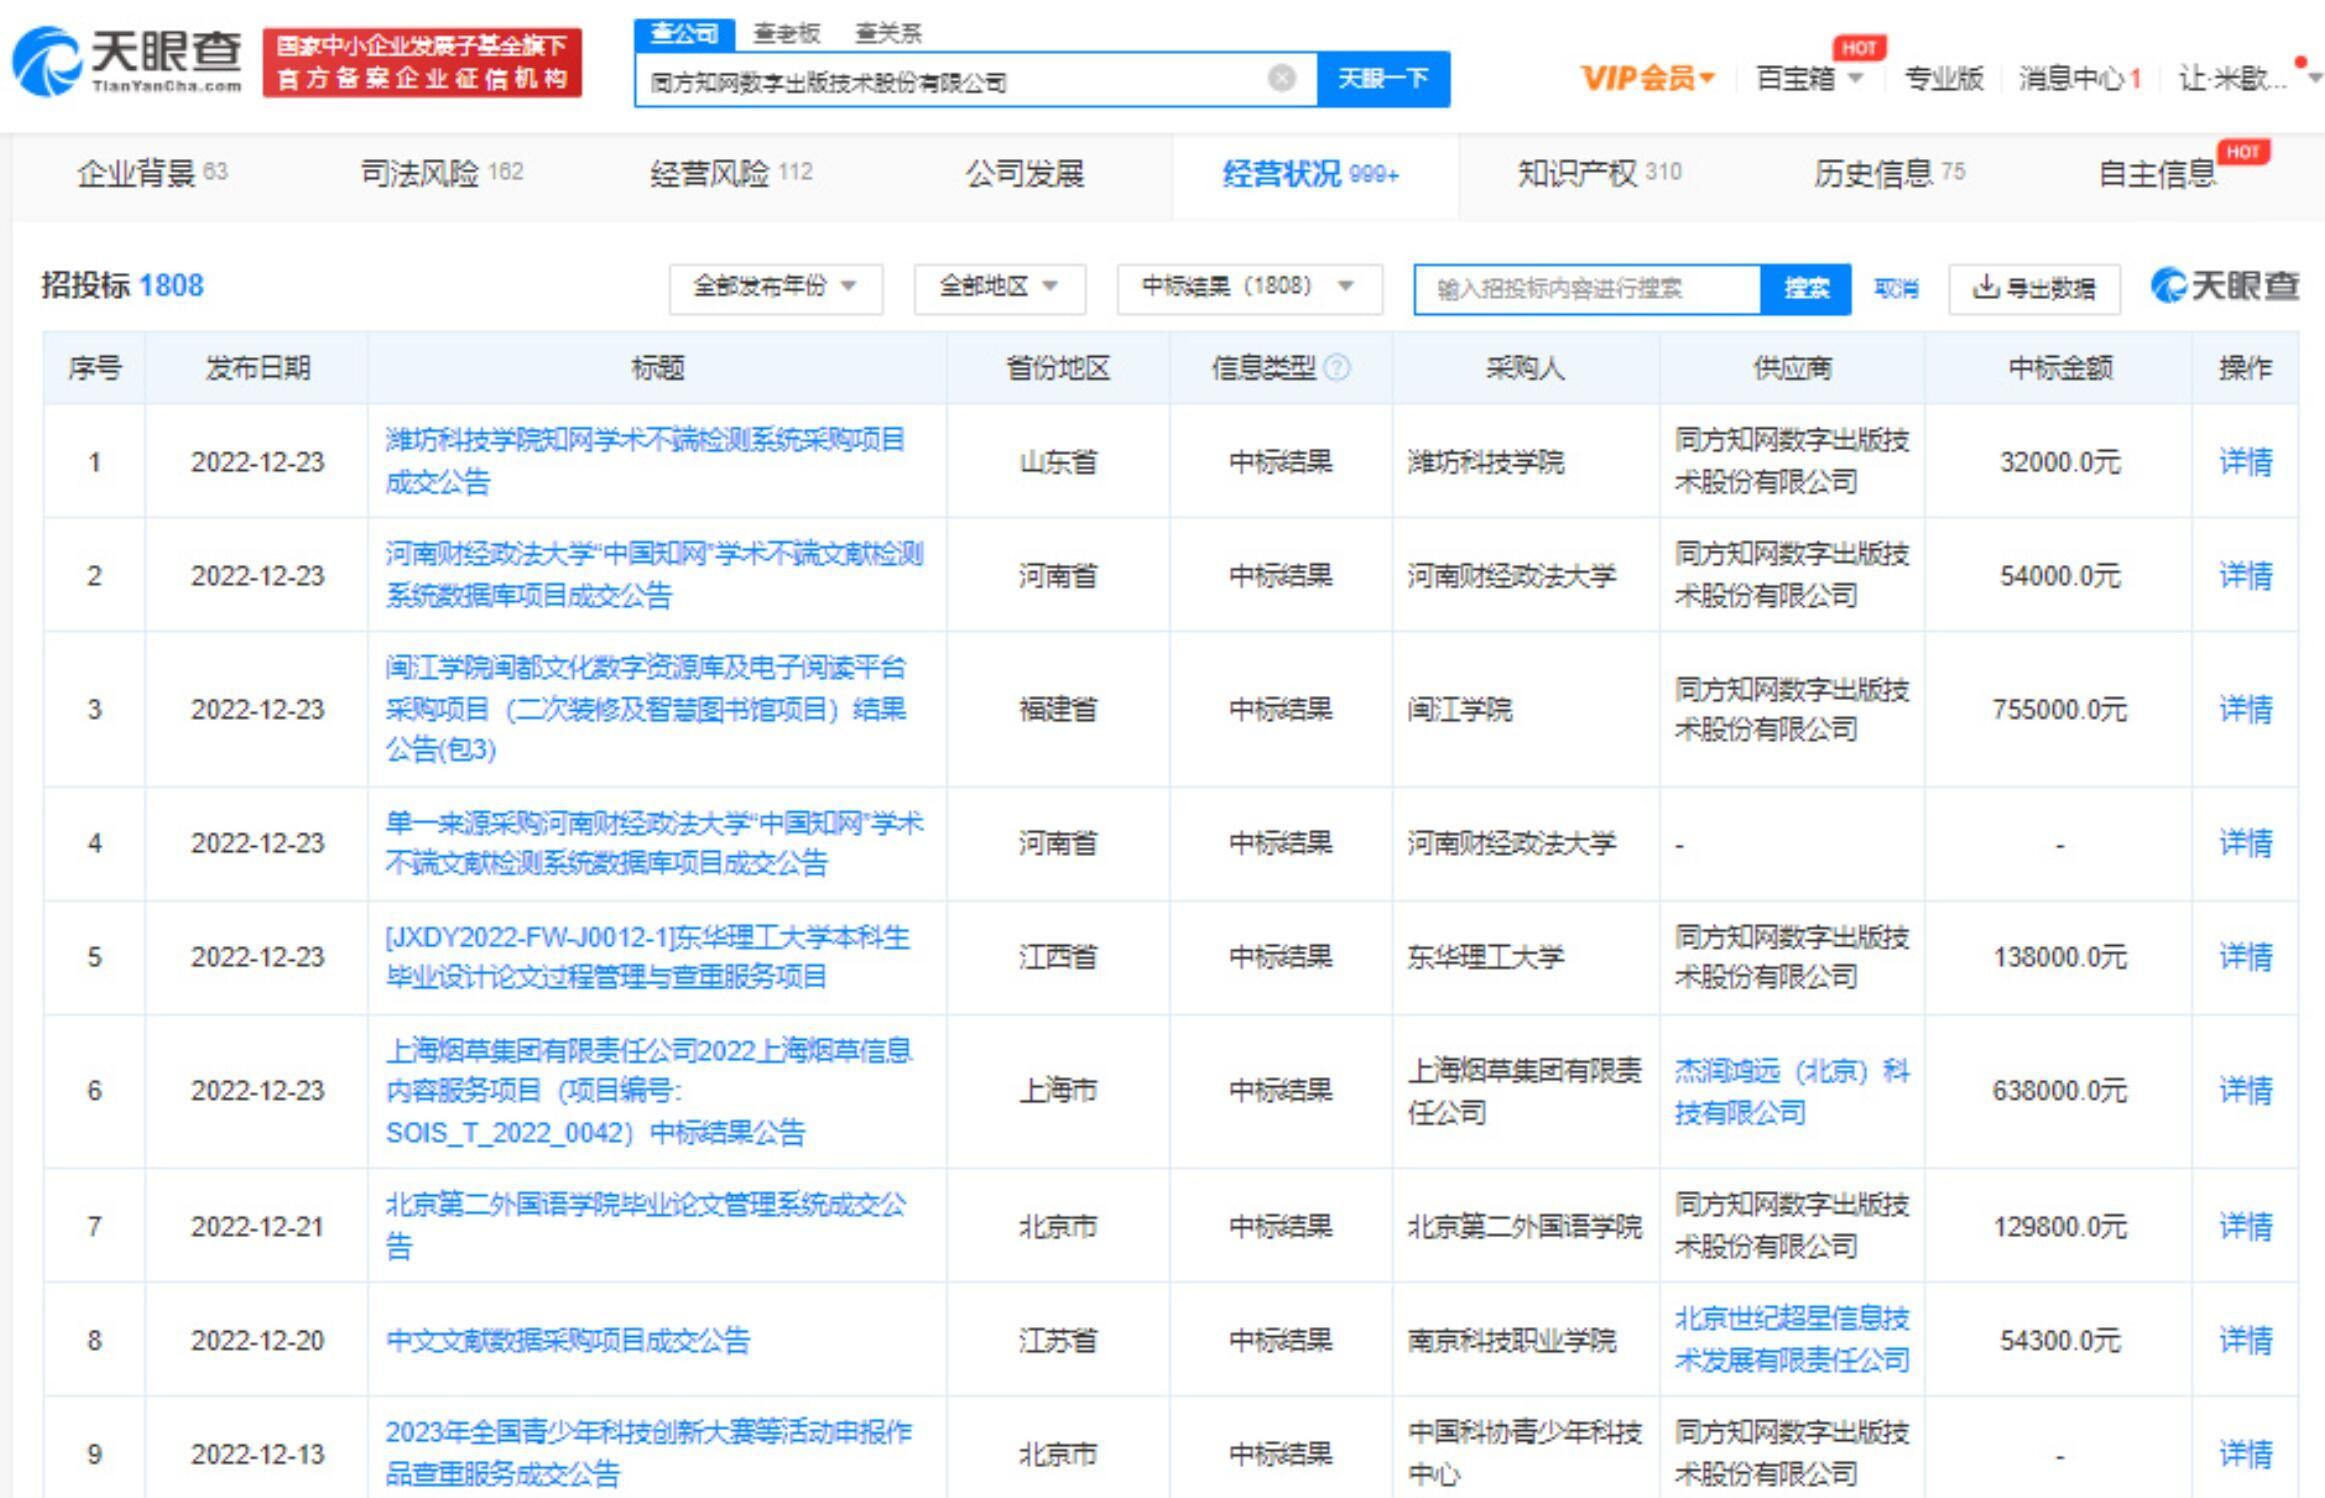Screen dimensions: 2325x1498
Task: Open the 北京第二外国语学院毕业论文管理系统 title link
Action: [646, 1225]
